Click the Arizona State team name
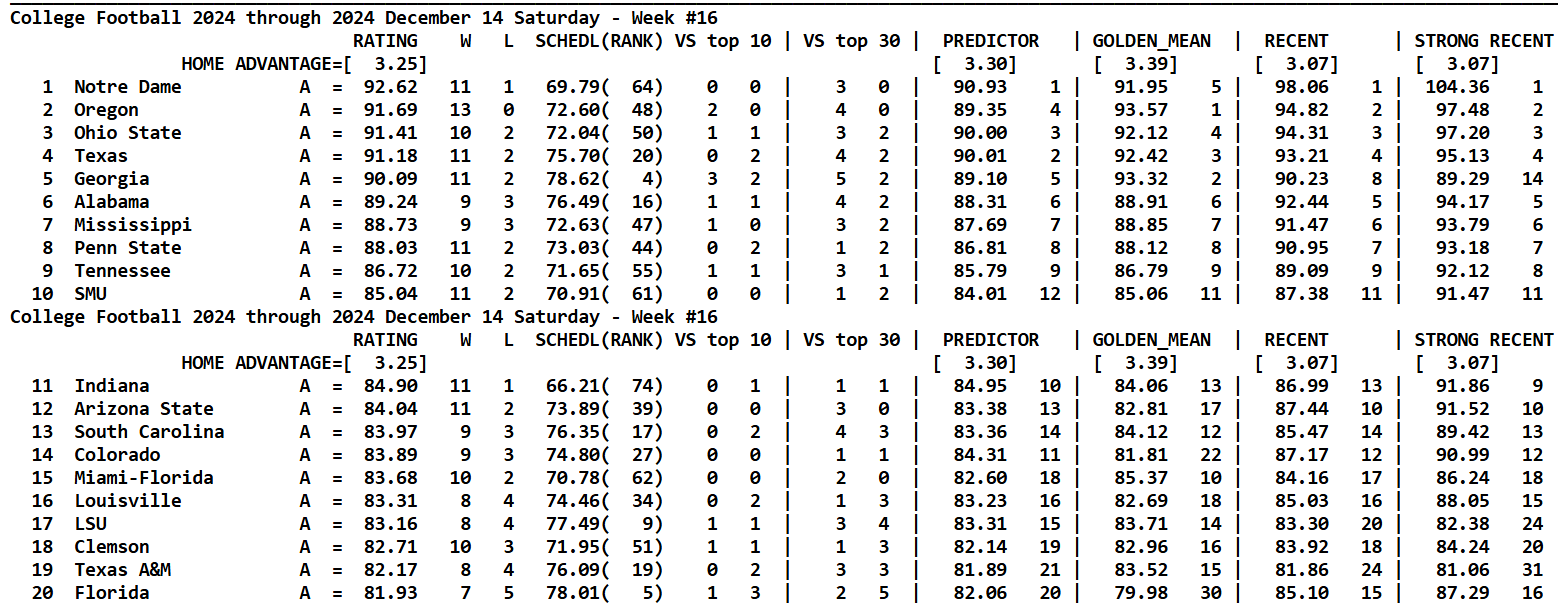The height and width of the screenshot is (606, 1558). [144, 409]
